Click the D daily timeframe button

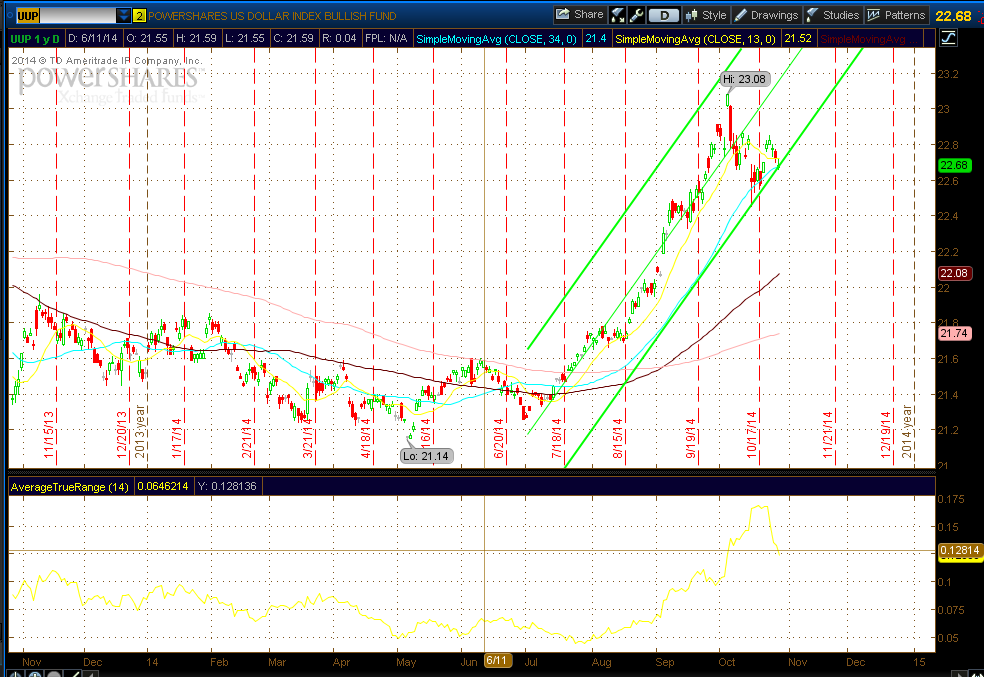tap(663, 15)
